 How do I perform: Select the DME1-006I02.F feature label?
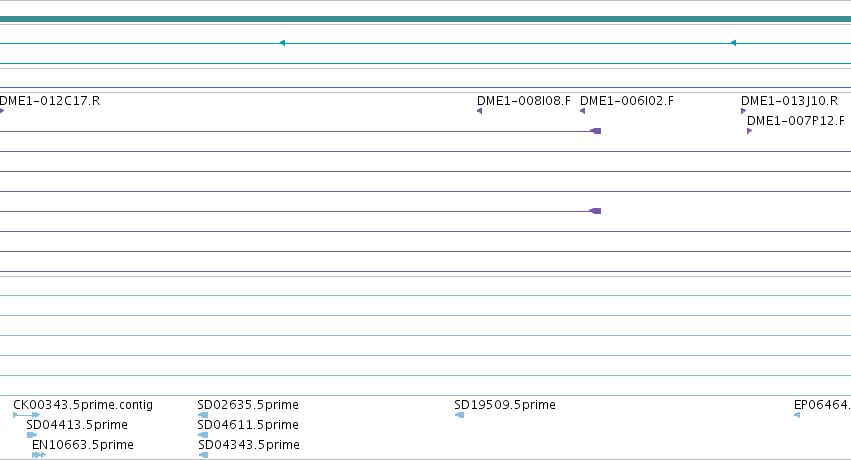[627, 101]
